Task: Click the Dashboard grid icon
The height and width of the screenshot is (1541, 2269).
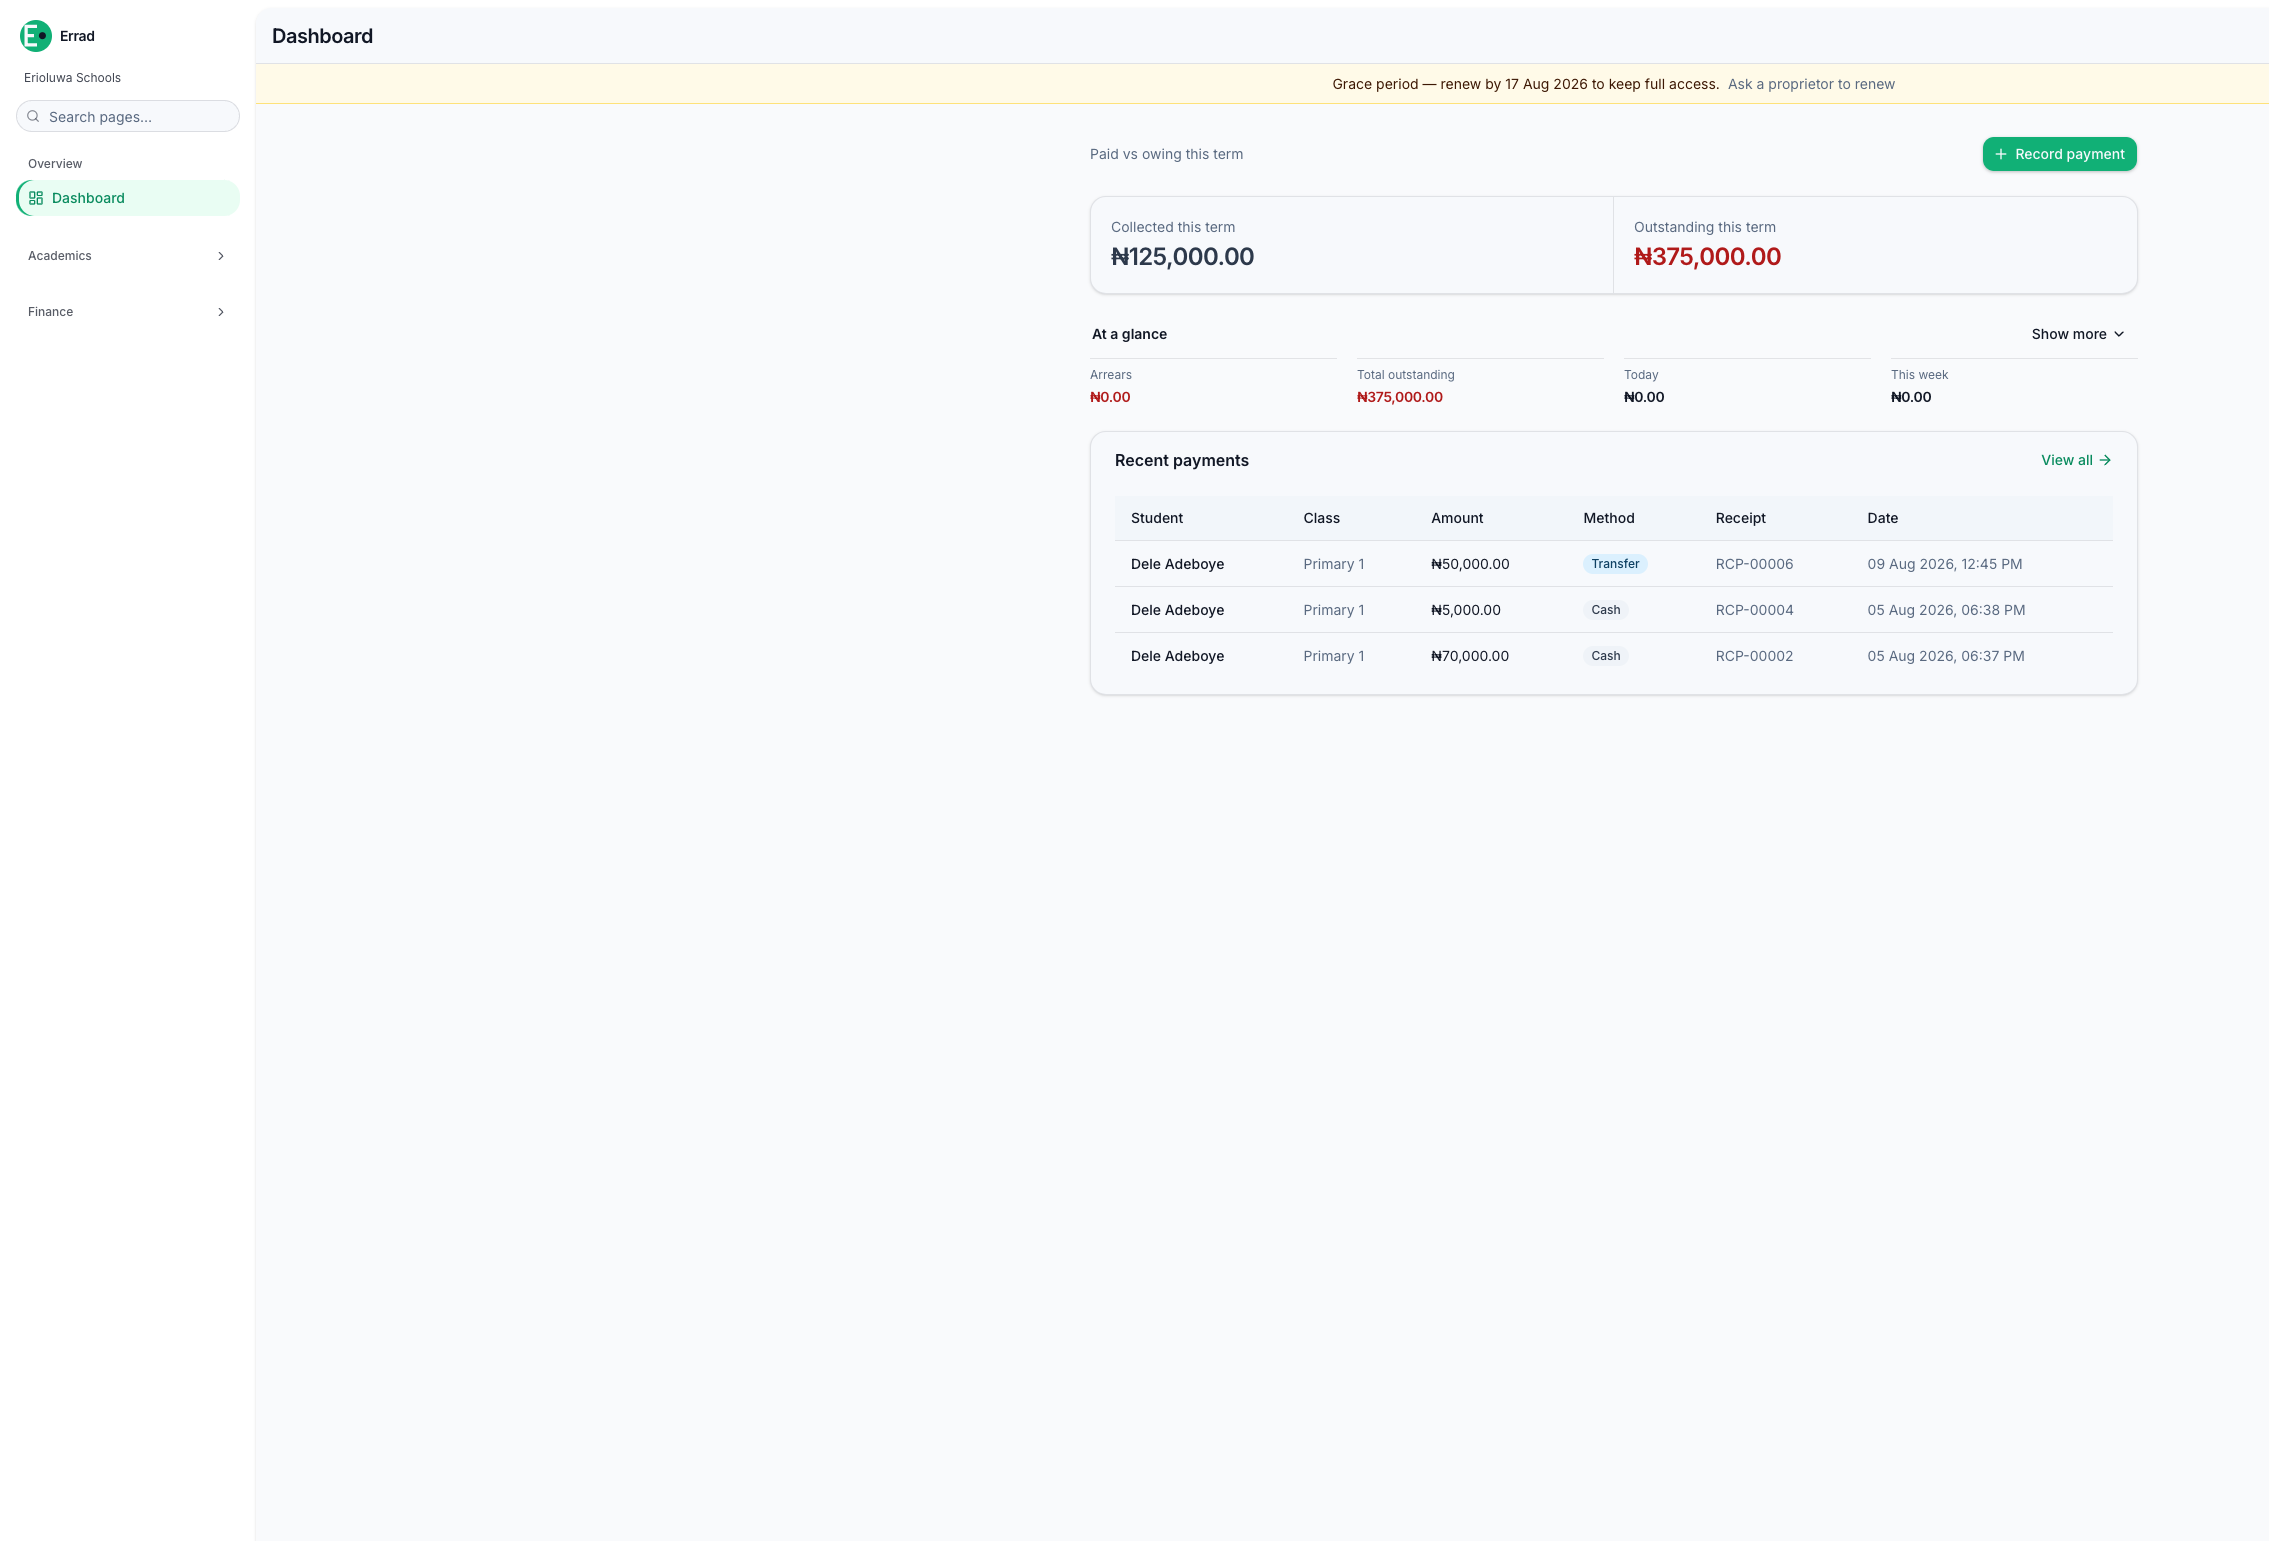Action: point(36,198)
